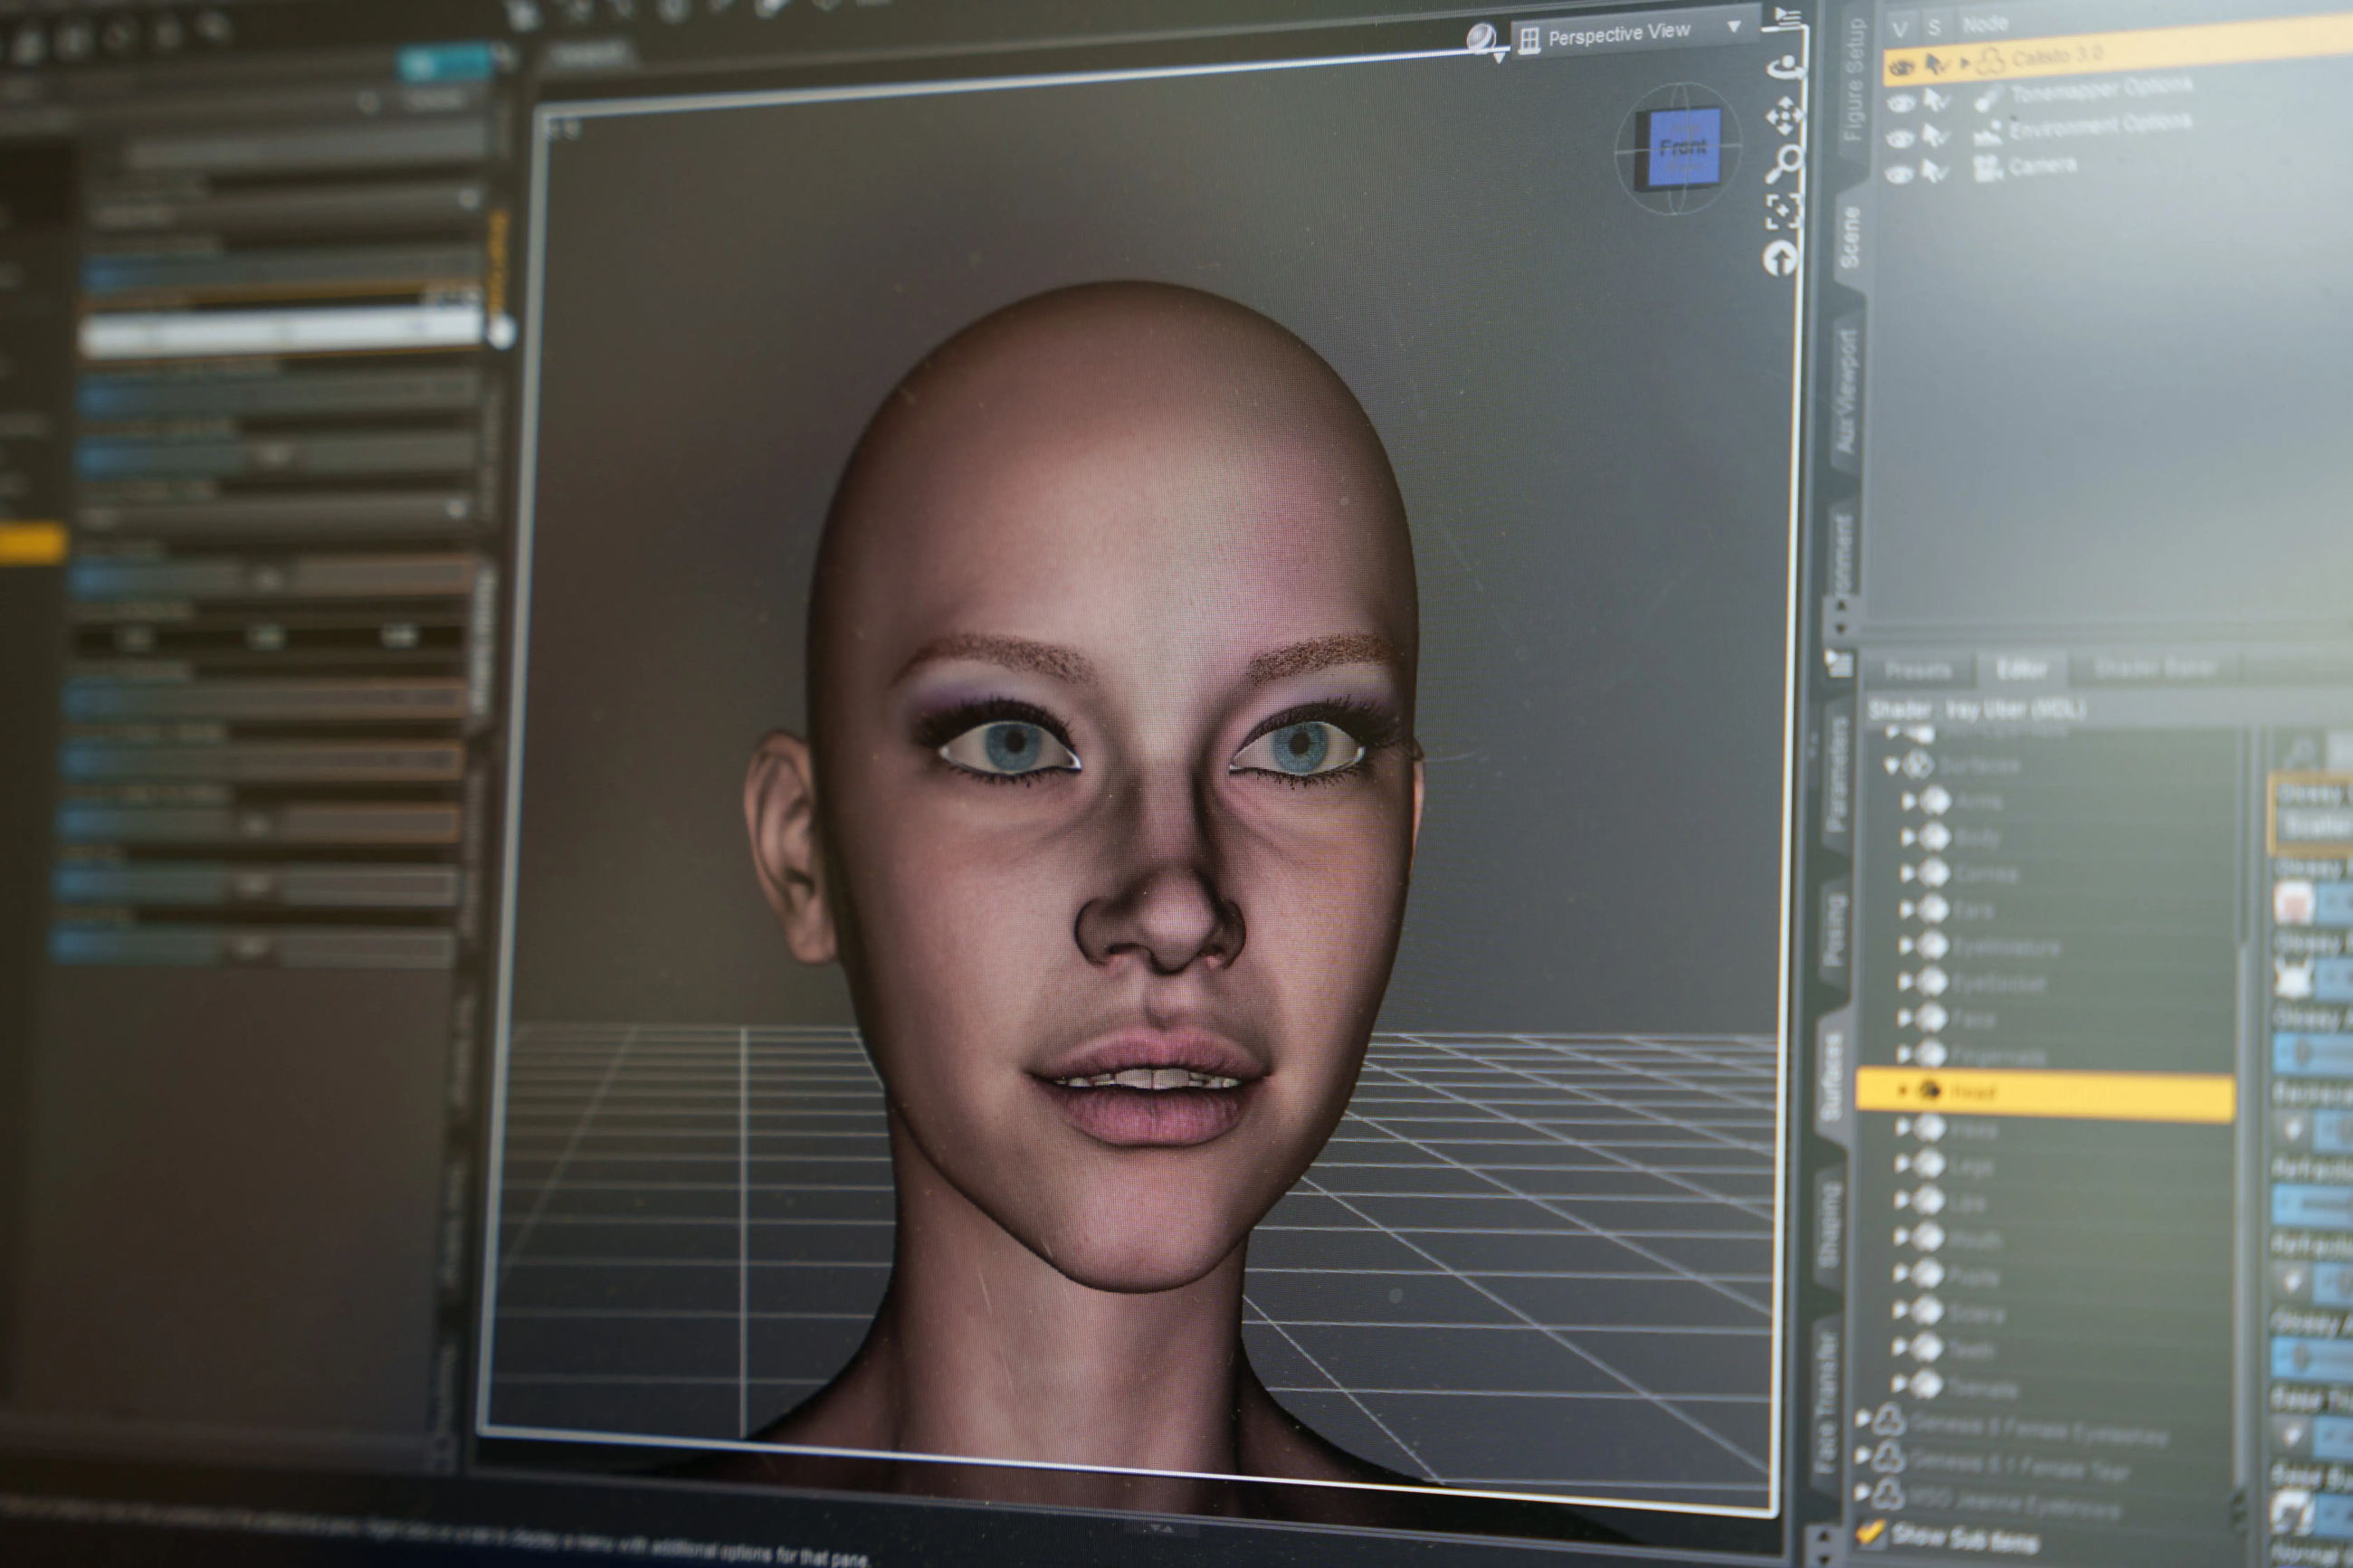
Task: Expand the Cornea surface
Action: tap(1908, 874)
